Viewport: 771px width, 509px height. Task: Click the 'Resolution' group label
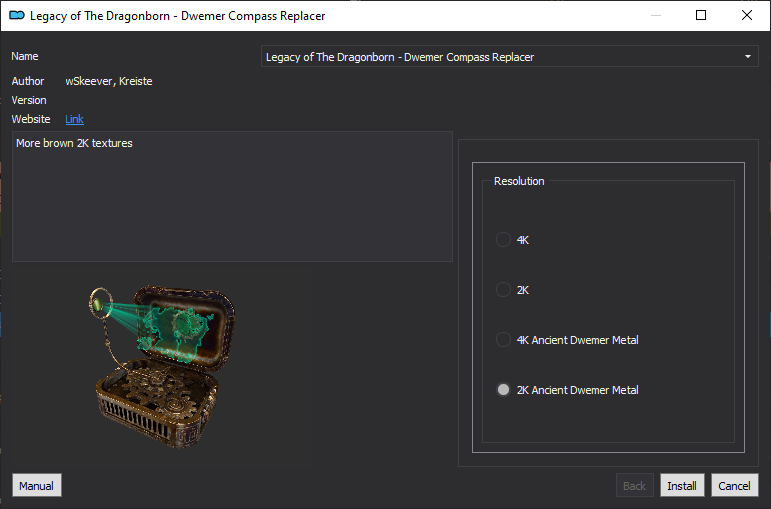pos(519,181)
